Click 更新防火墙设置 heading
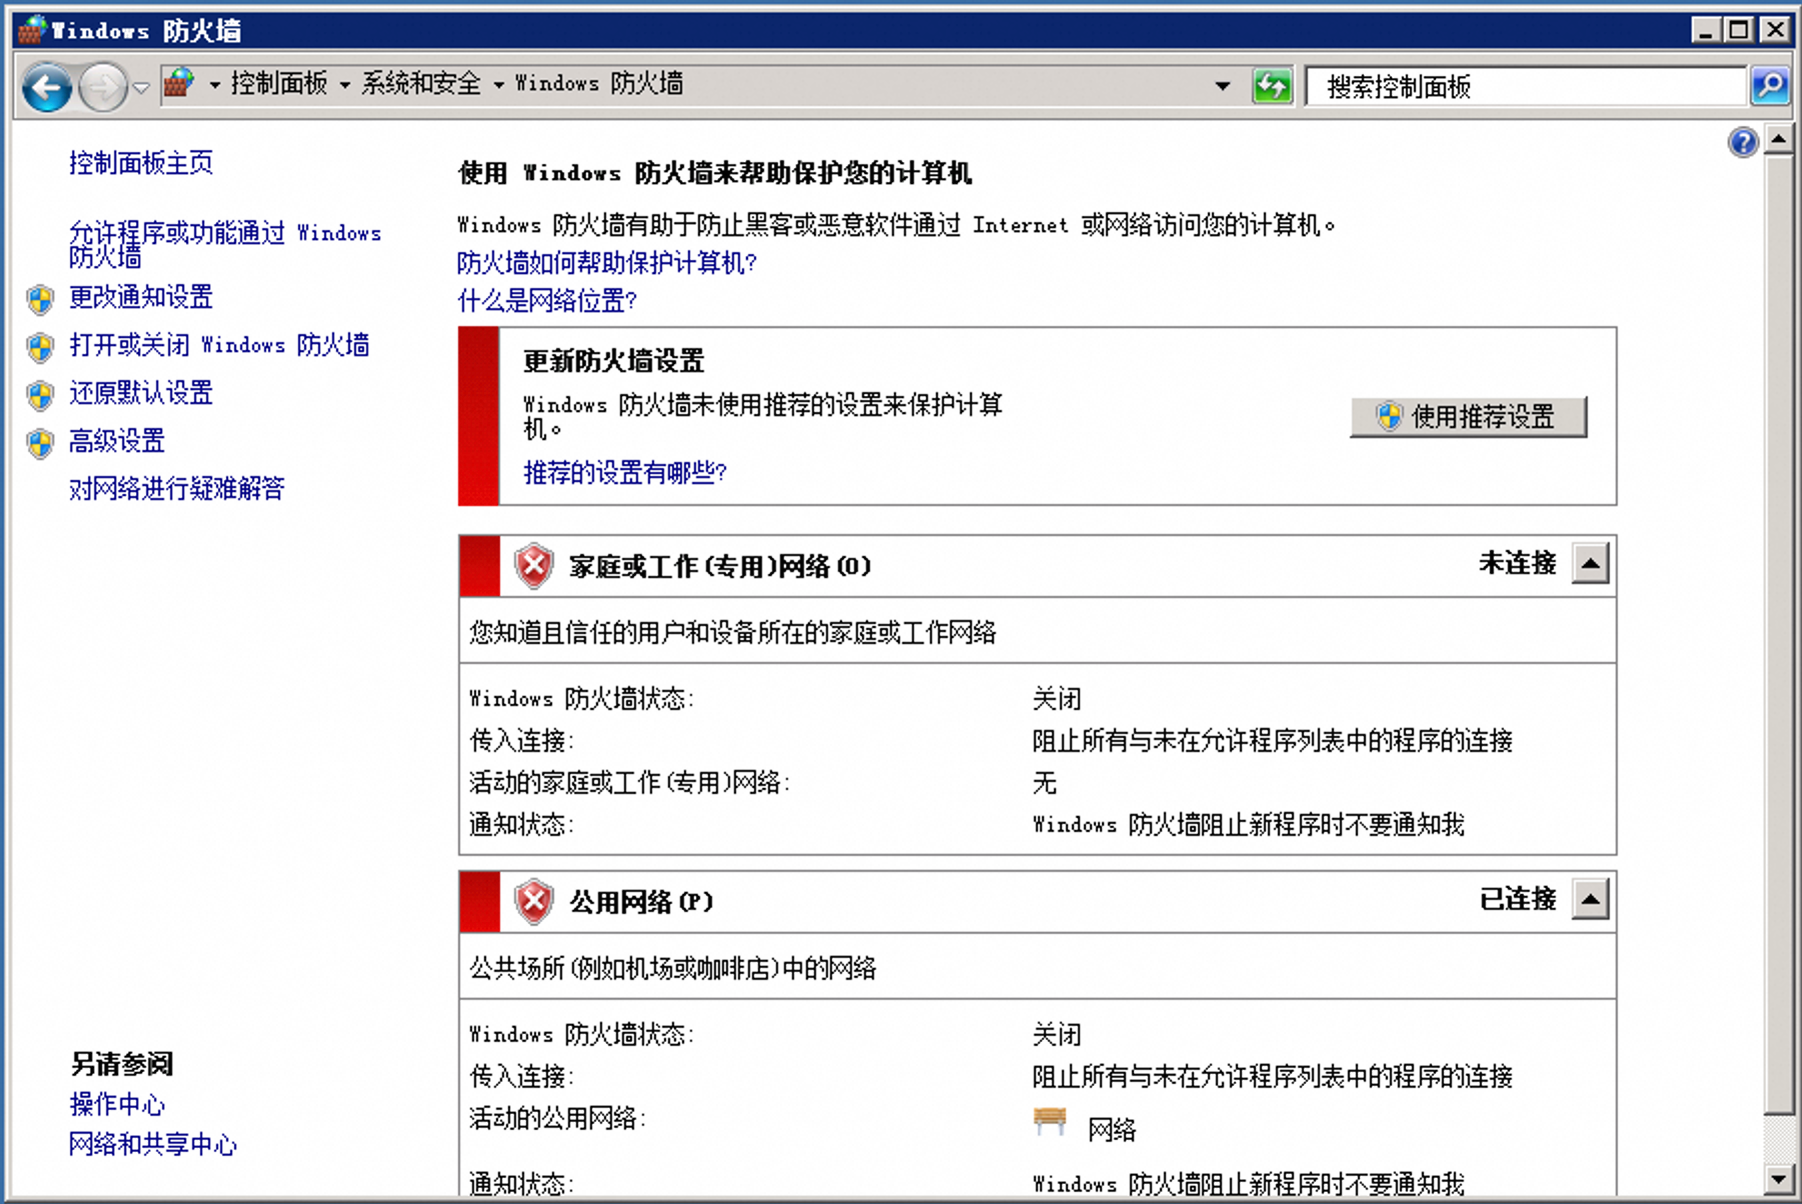The width and height of the screenshot is (1802, 1204). pos(614,361)
